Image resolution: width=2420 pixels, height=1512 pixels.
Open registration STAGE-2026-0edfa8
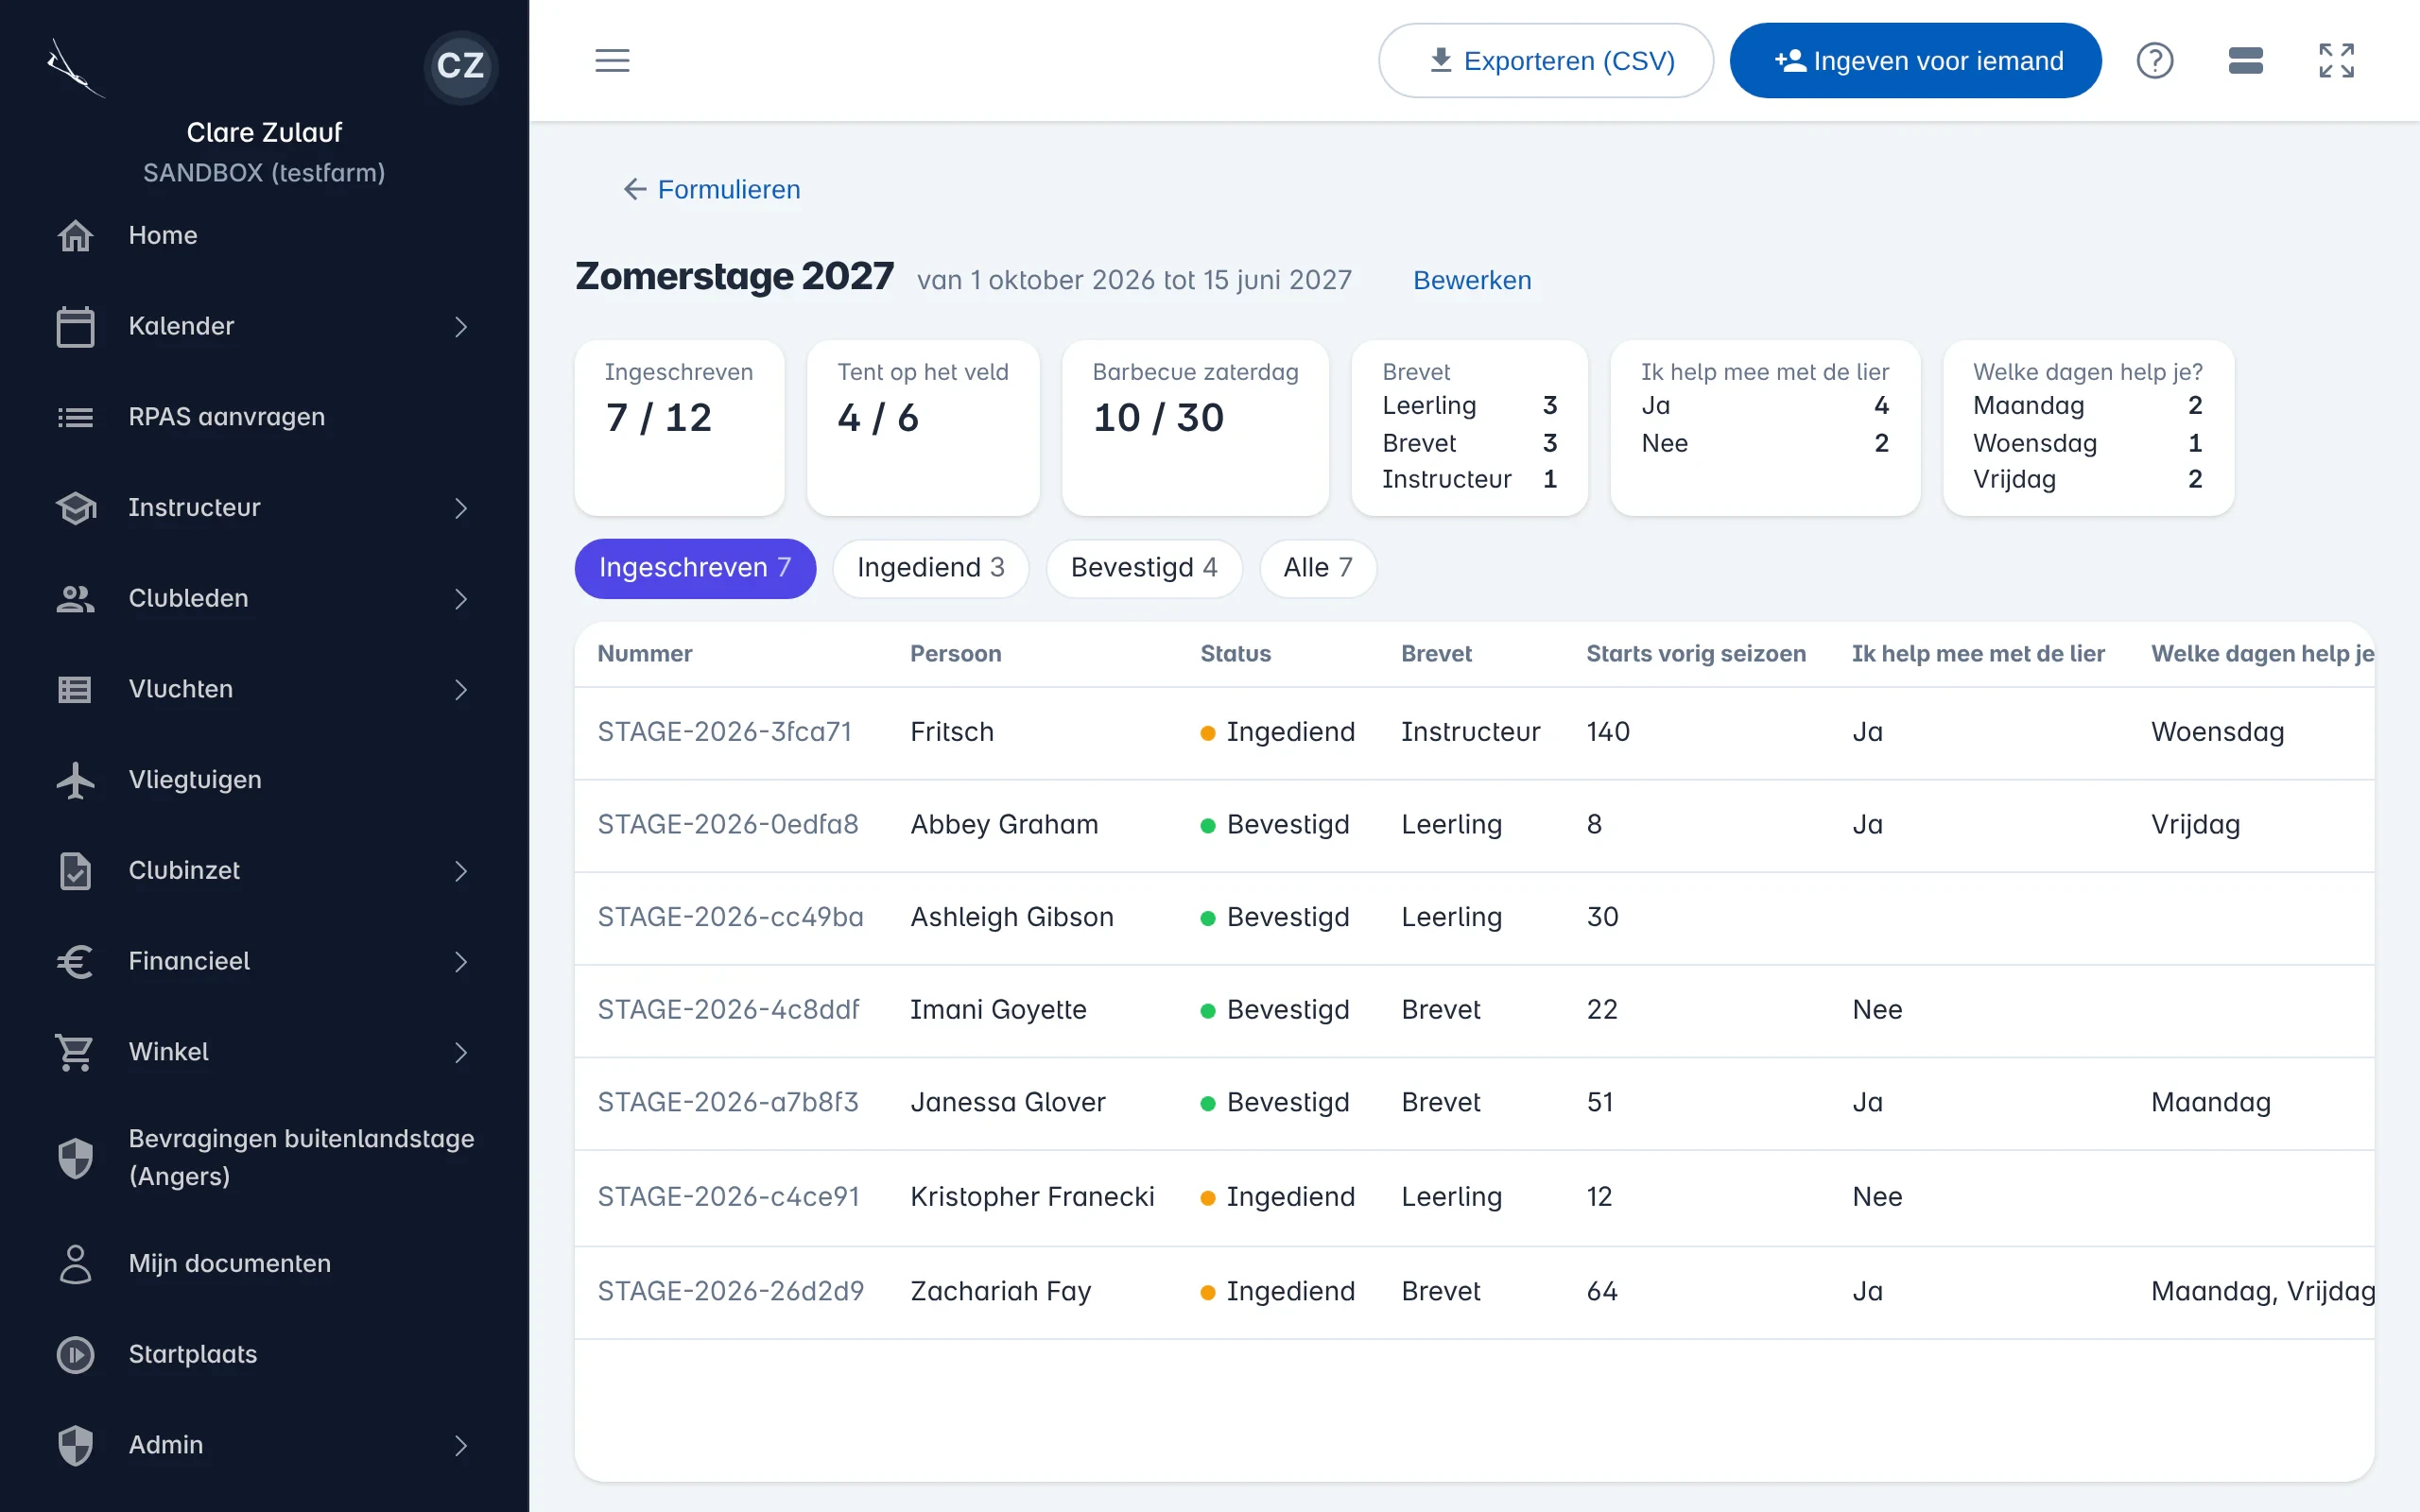coord(727,824)
